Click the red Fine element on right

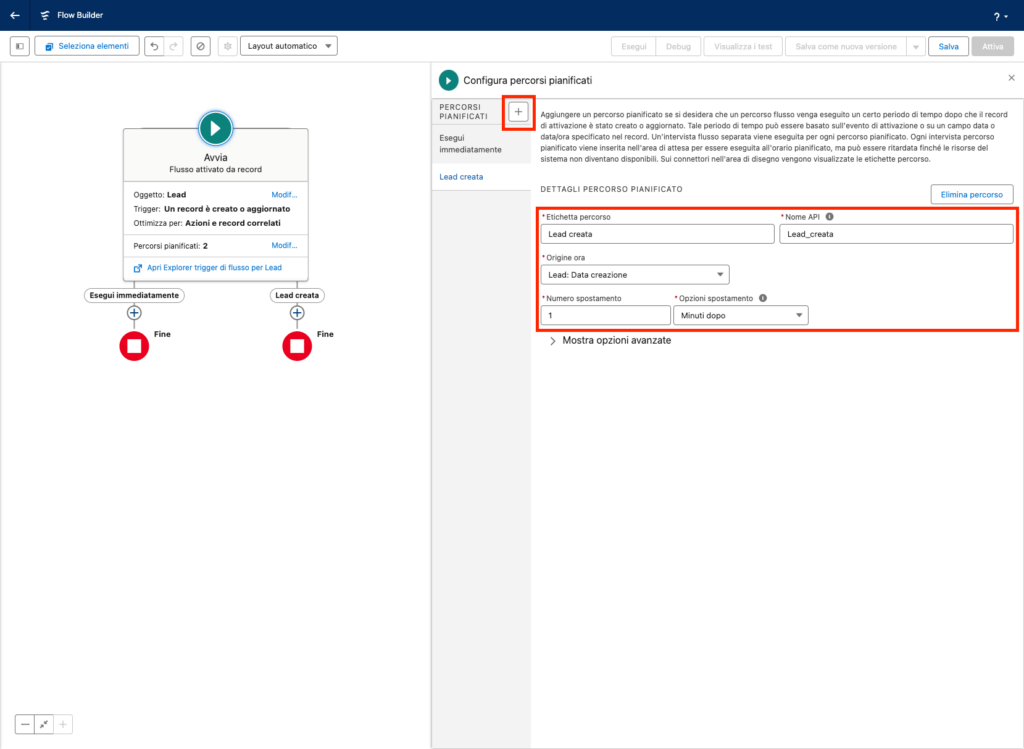296,346
